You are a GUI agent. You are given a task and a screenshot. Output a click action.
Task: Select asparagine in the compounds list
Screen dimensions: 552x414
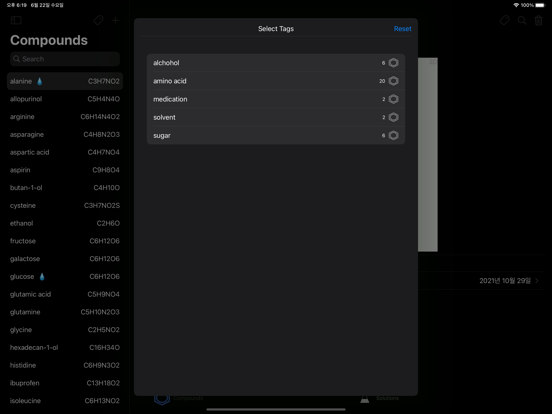[x=65, y=134]
